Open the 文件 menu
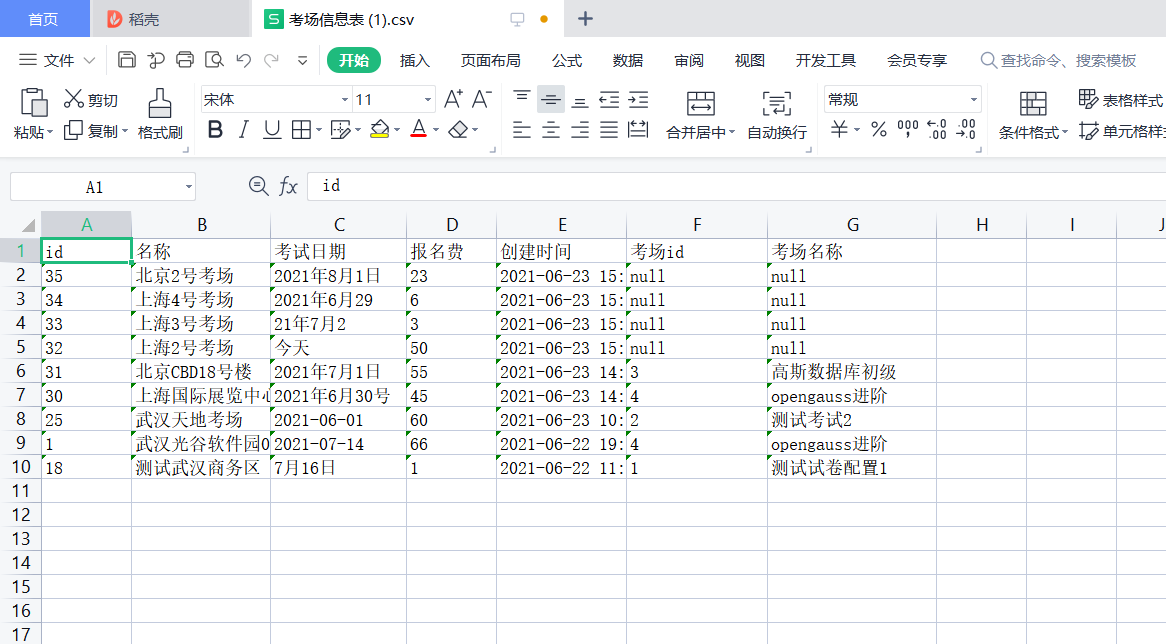The image size is (1166, 644). pyautogui.click(x=57, y=60)
